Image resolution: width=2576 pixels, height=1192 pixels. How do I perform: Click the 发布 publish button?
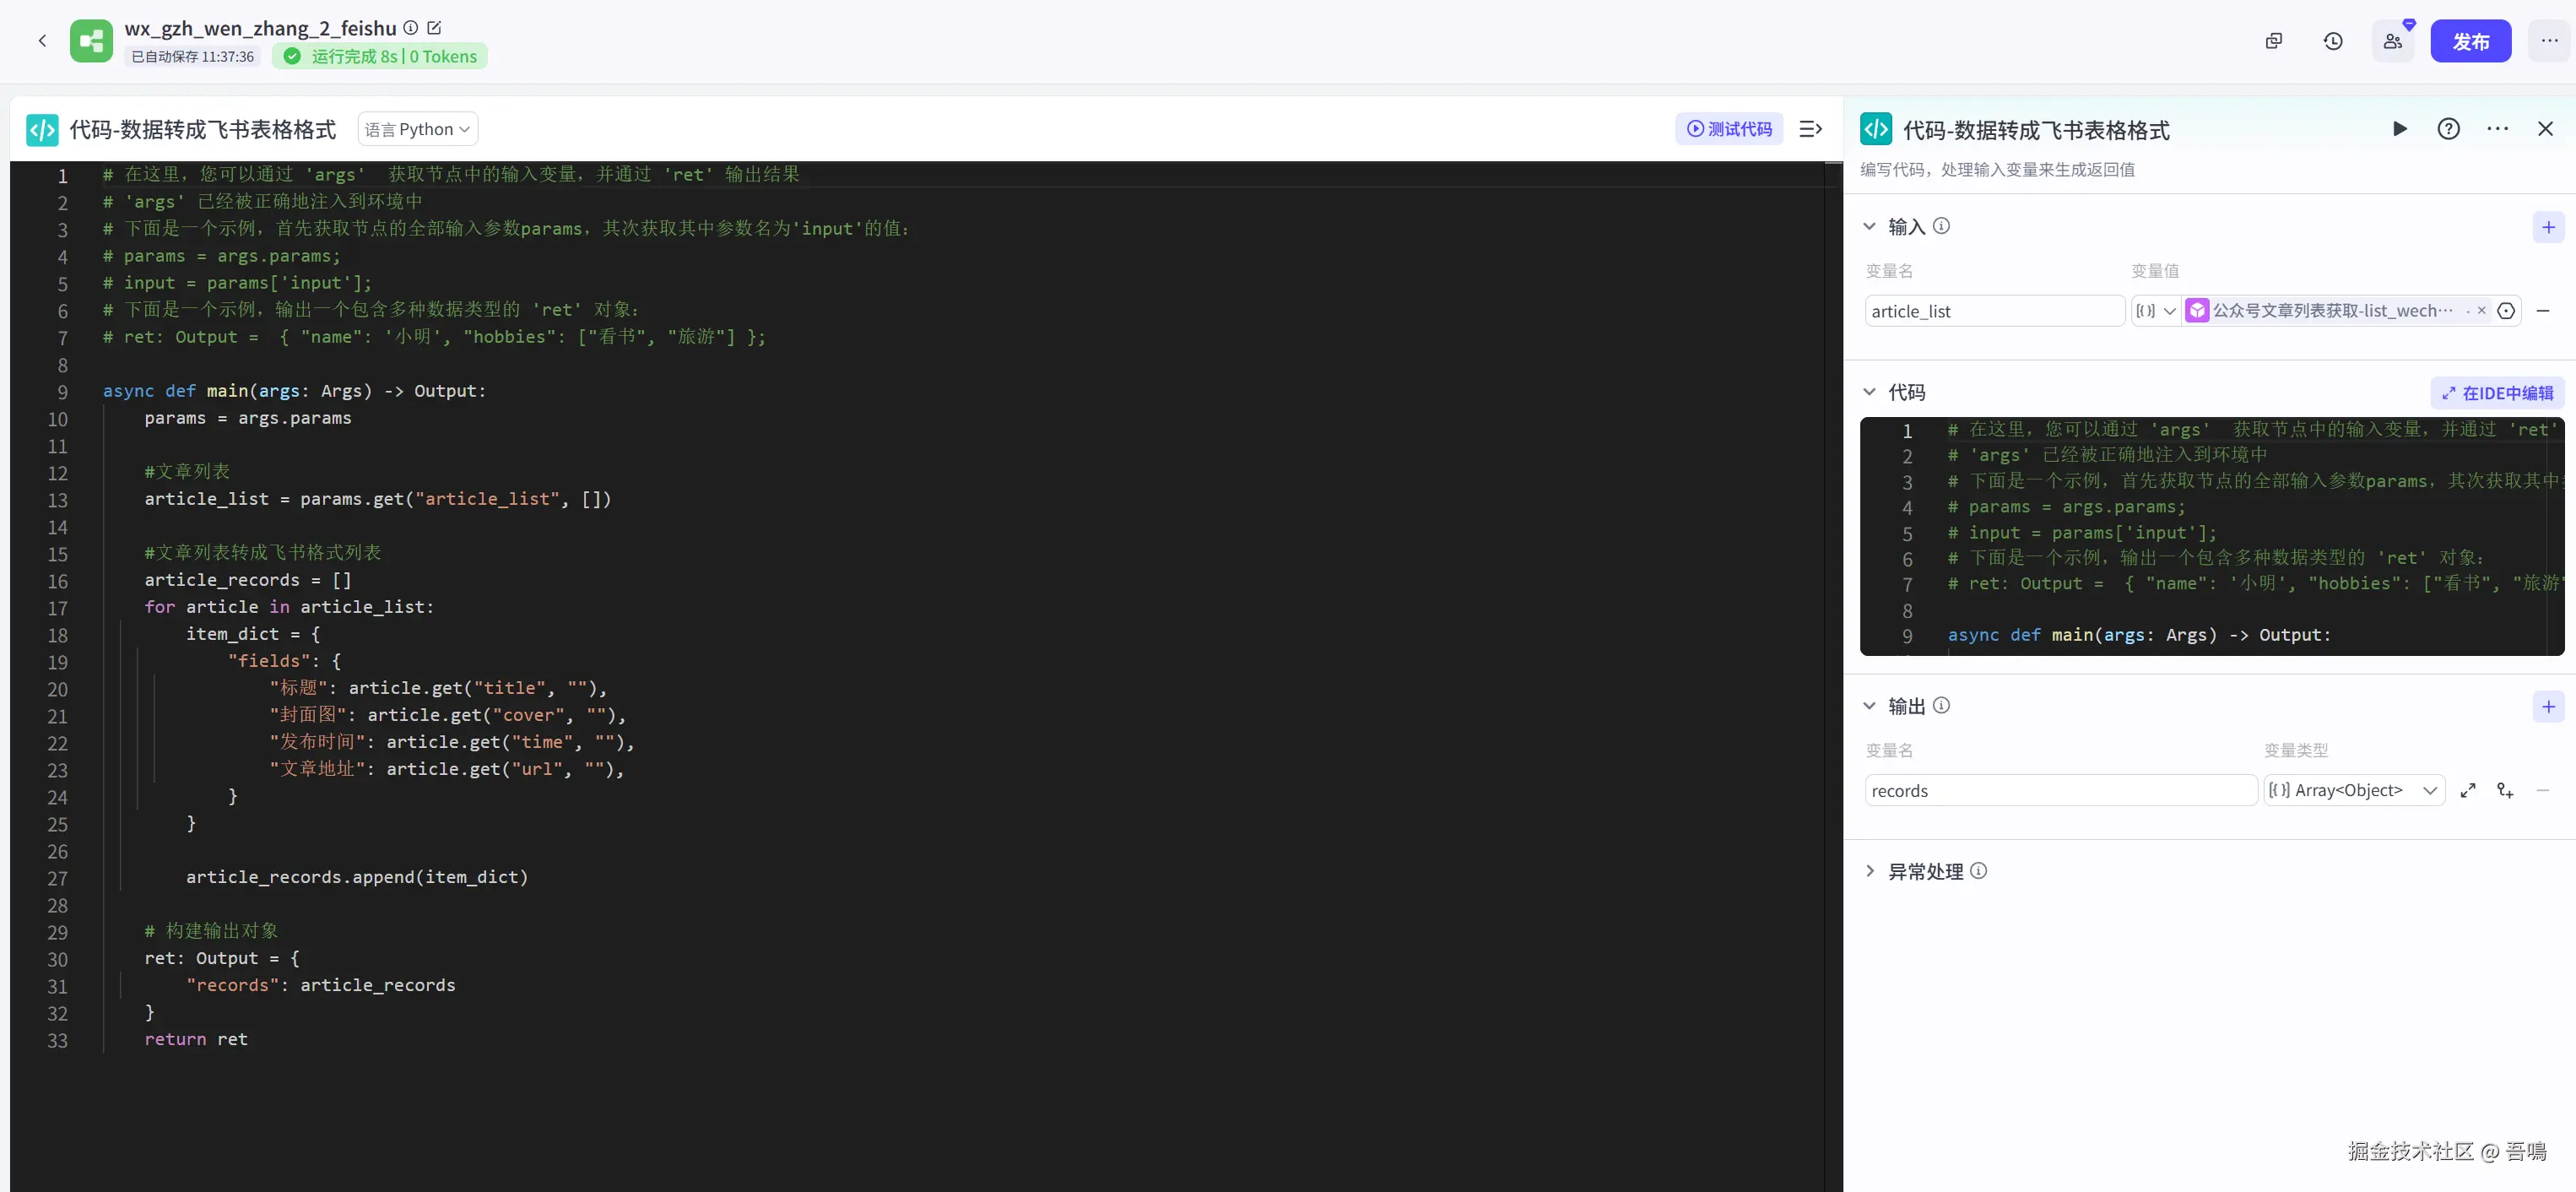point(2470,41)
